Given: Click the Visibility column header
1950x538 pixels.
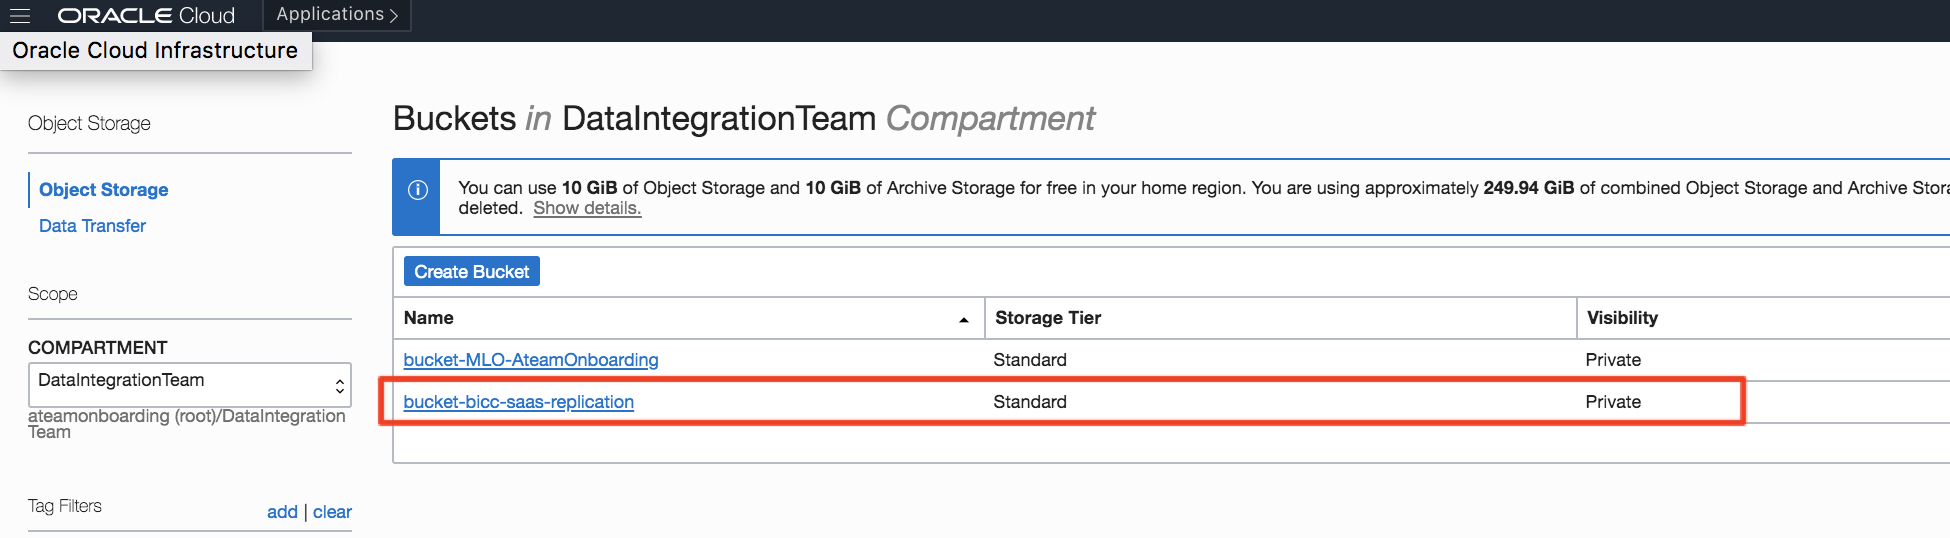Looking at the screenshot, I should click(x=1622, y=318).
